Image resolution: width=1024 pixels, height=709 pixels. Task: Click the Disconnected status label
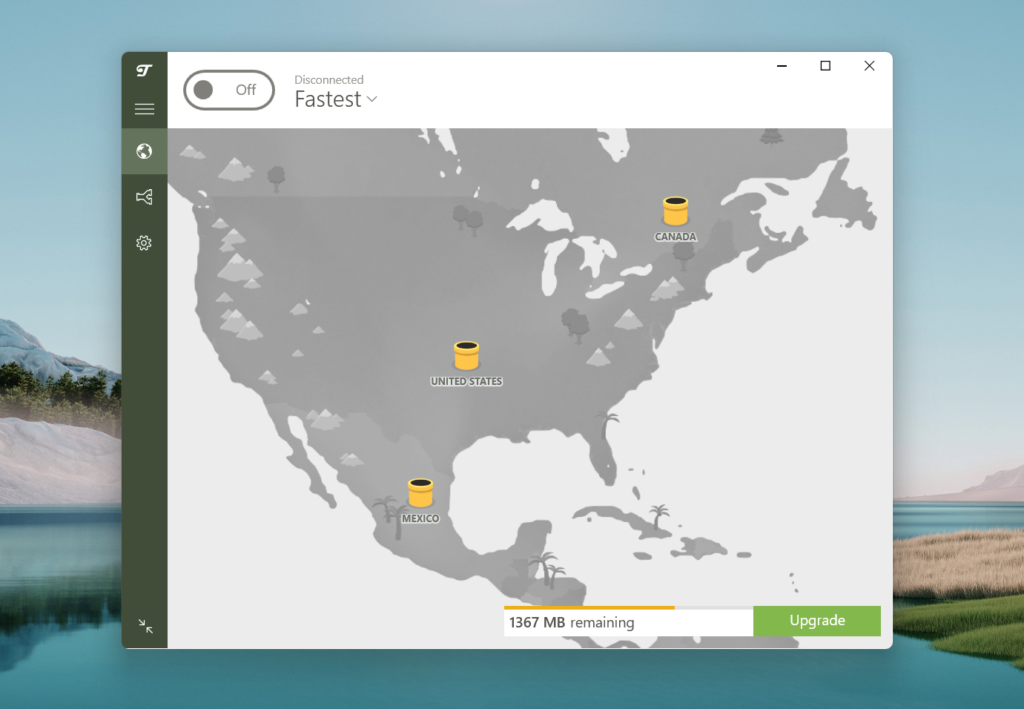(330, 79)
